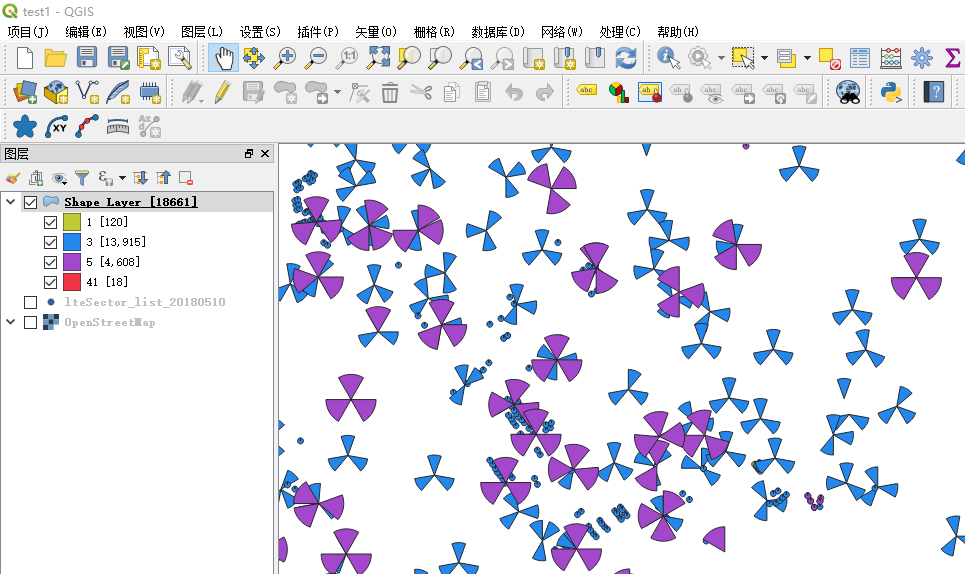Image resolution: width=965 pixels, height=574 pixels.
Task: Select the Shape Layer [18661] entry
Action: click(130, 202)
